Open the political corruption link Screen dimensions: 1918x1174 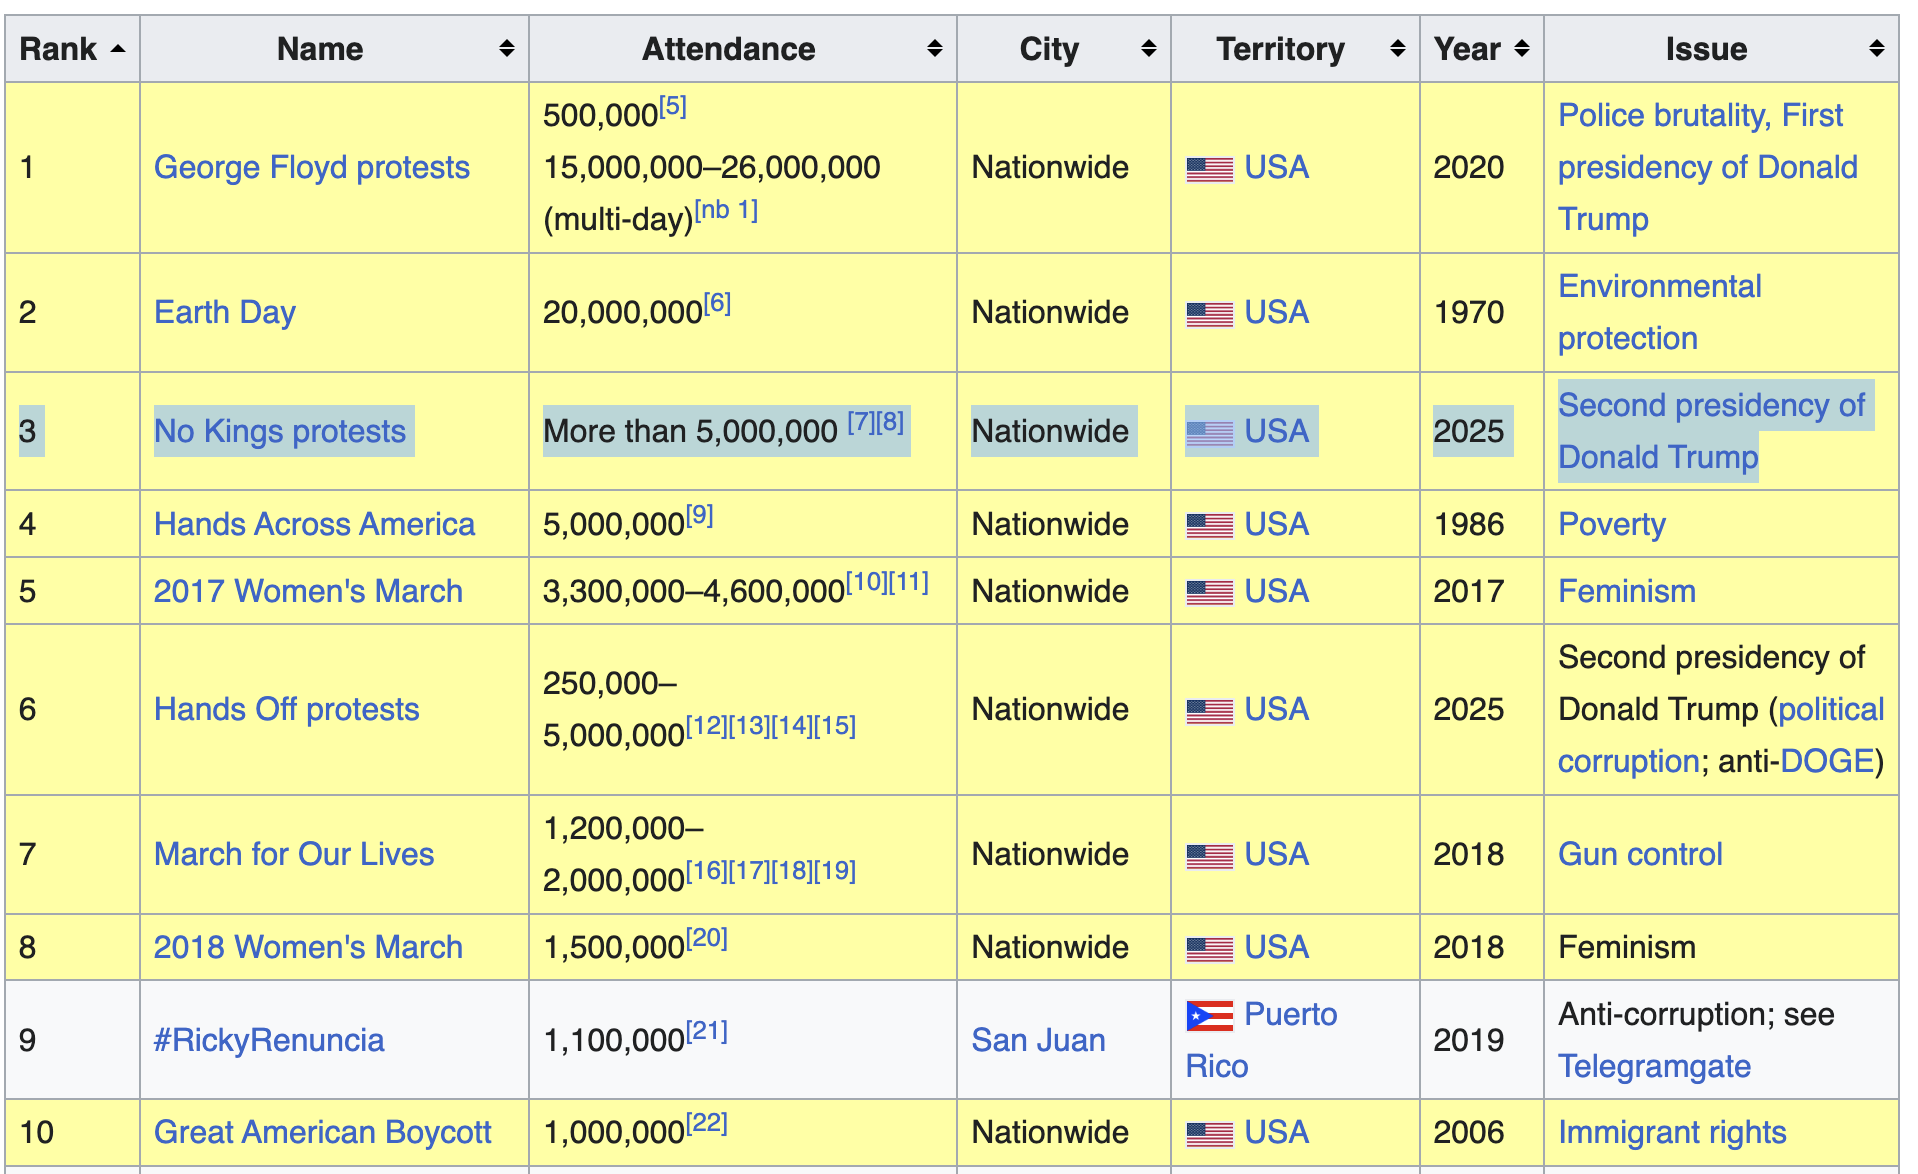click(1831, 709)
